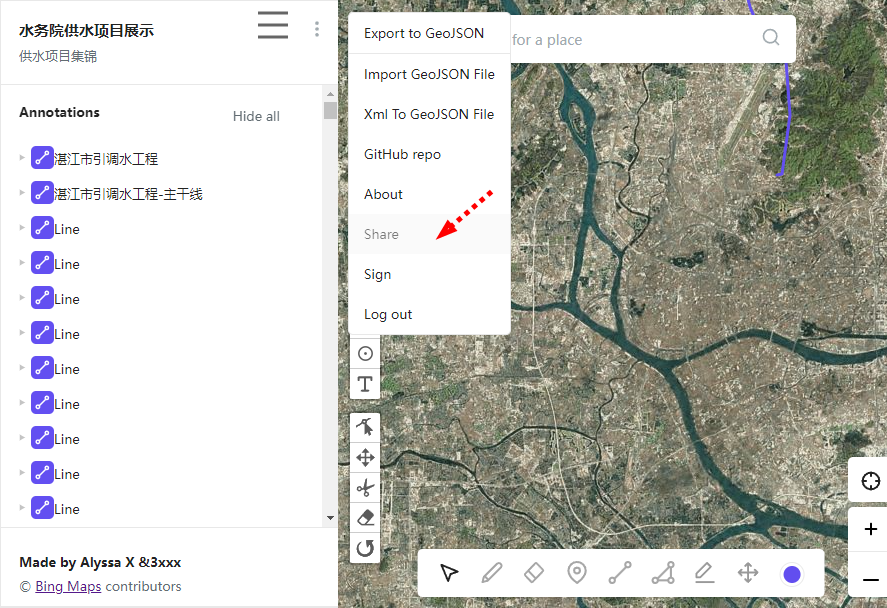Toggle the hamburger sidebar menu
The width and height of the screenshot is (887, 608).
coord(272,26)
